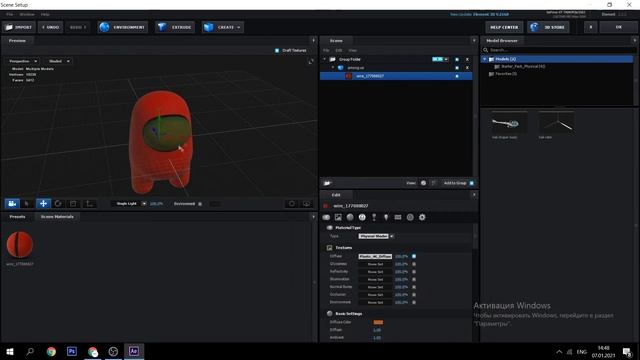Click the red material thumbnail in Scene Materials

pyautogui.click(x=20, y=244)
